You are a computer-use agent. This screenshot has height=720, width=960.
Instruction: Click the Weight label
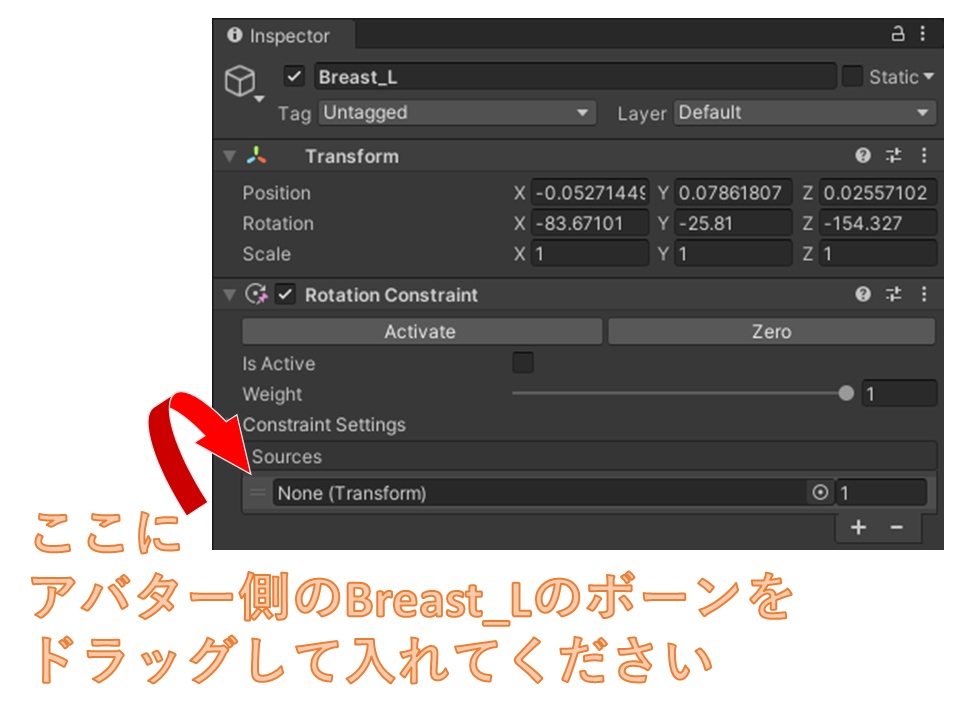[x=272, y=394]
